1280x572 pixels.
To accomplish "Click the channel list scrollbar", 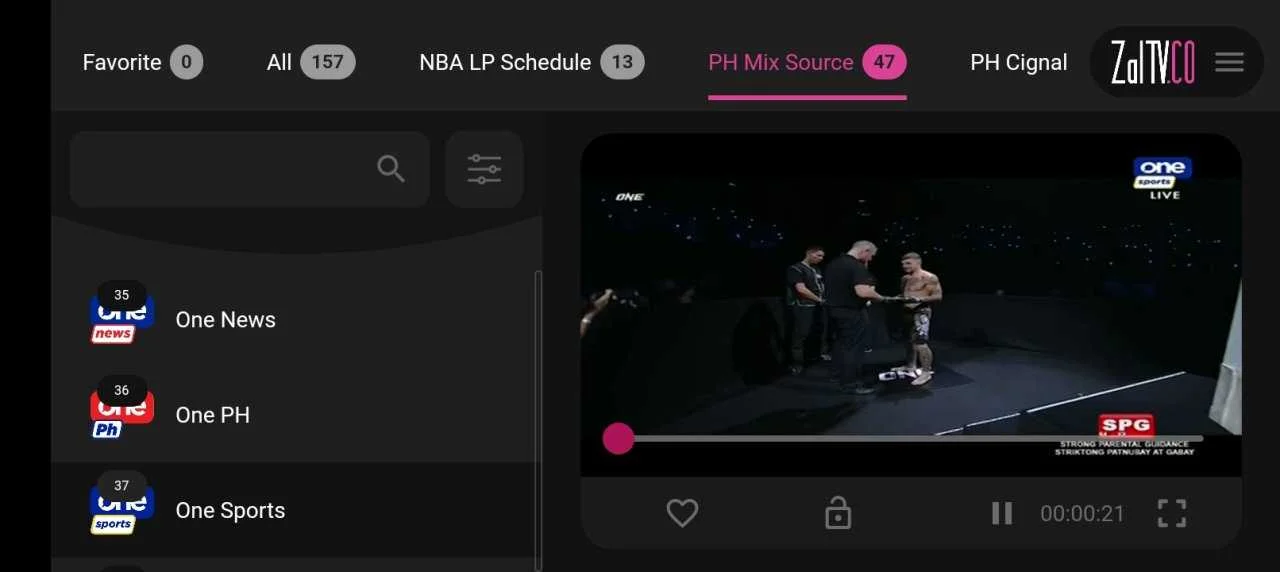I will [539, 420].
